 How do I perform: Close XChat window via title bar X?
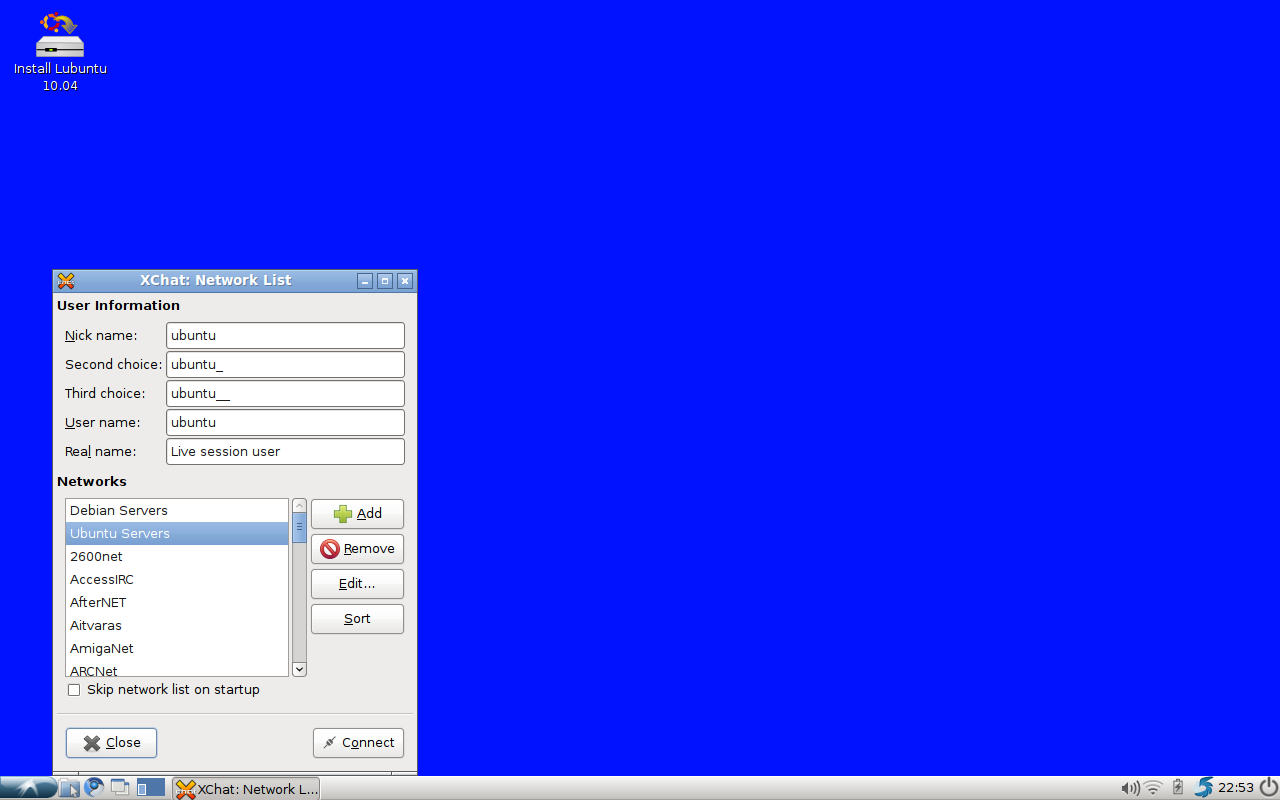[x=405, y=281]
